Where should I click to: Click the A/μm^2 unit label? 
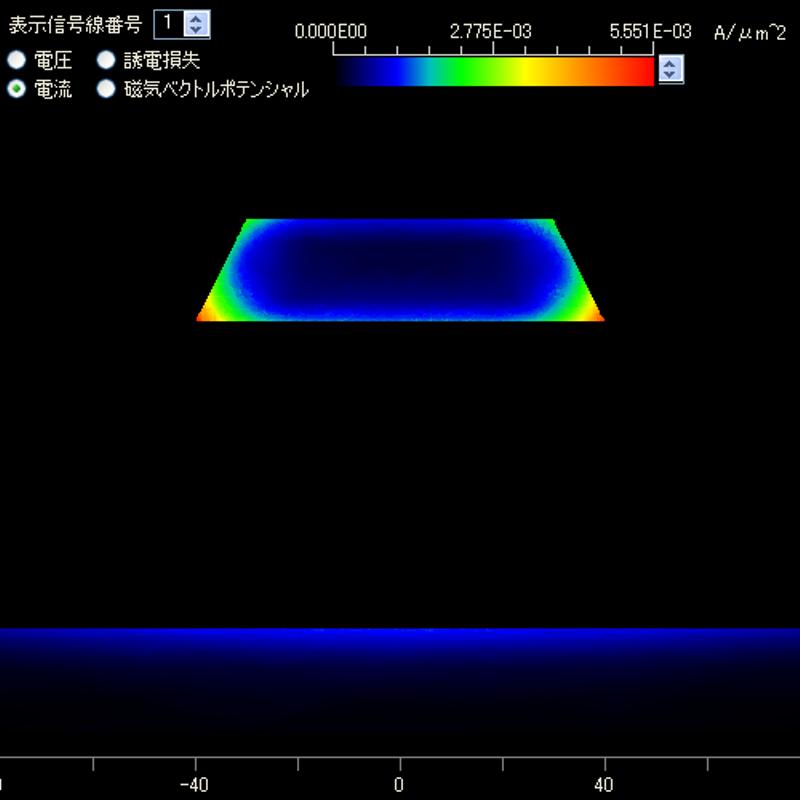[750, 32]
